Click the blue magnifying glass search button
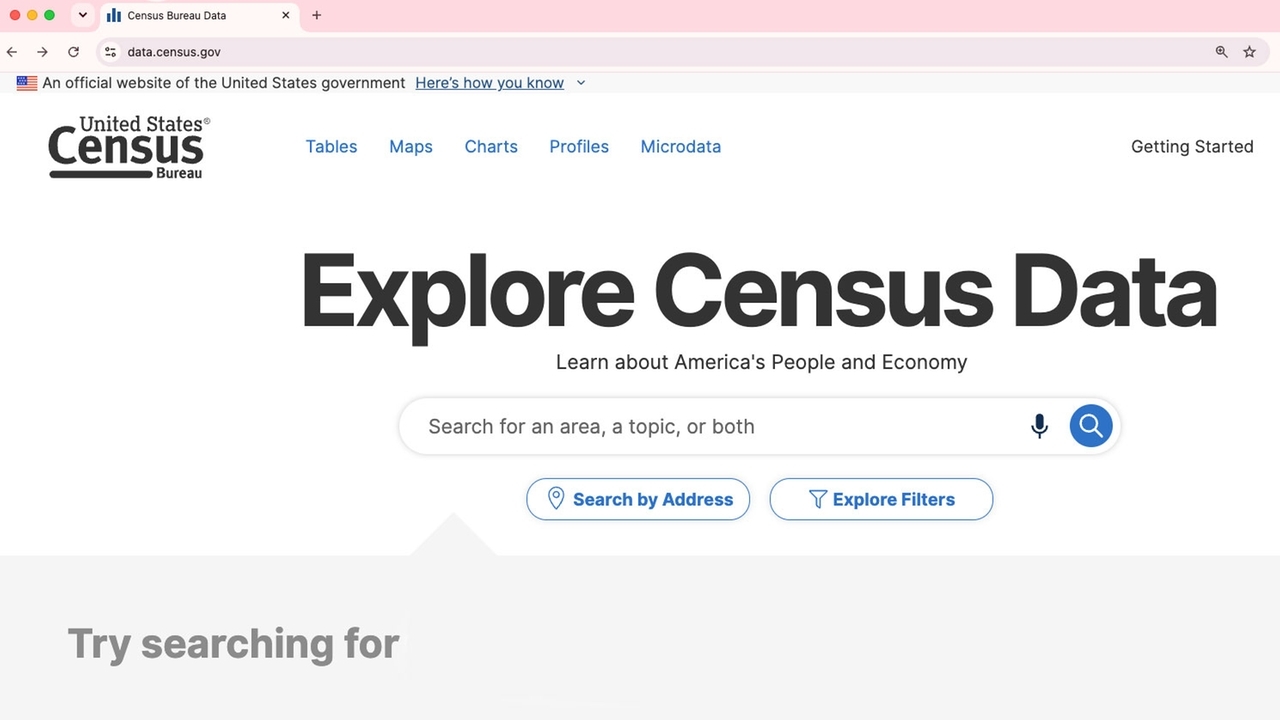This screenshot has width=1280, height=720. (1091, 426)
